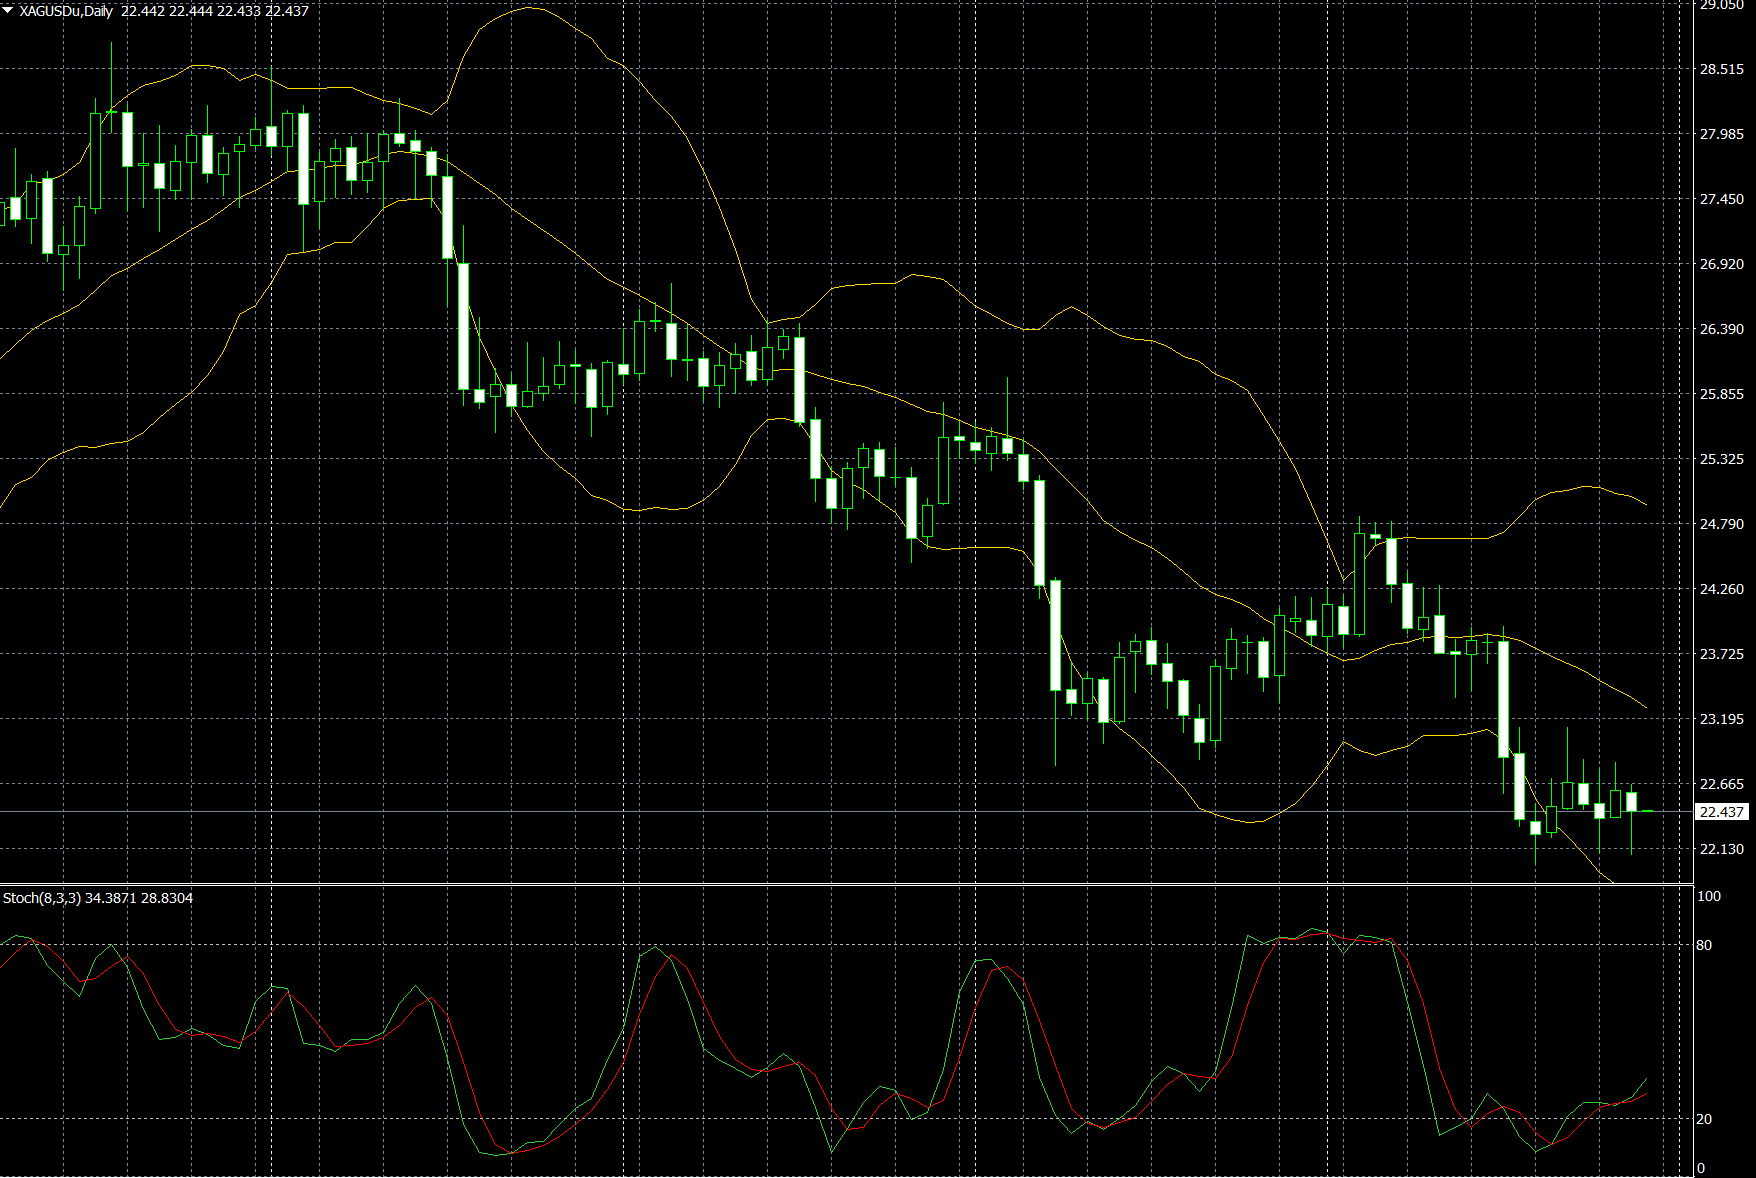1756x1178 pixels.
Task: Click the 27.450 price scale label
Action: (x=1722, y=199)
